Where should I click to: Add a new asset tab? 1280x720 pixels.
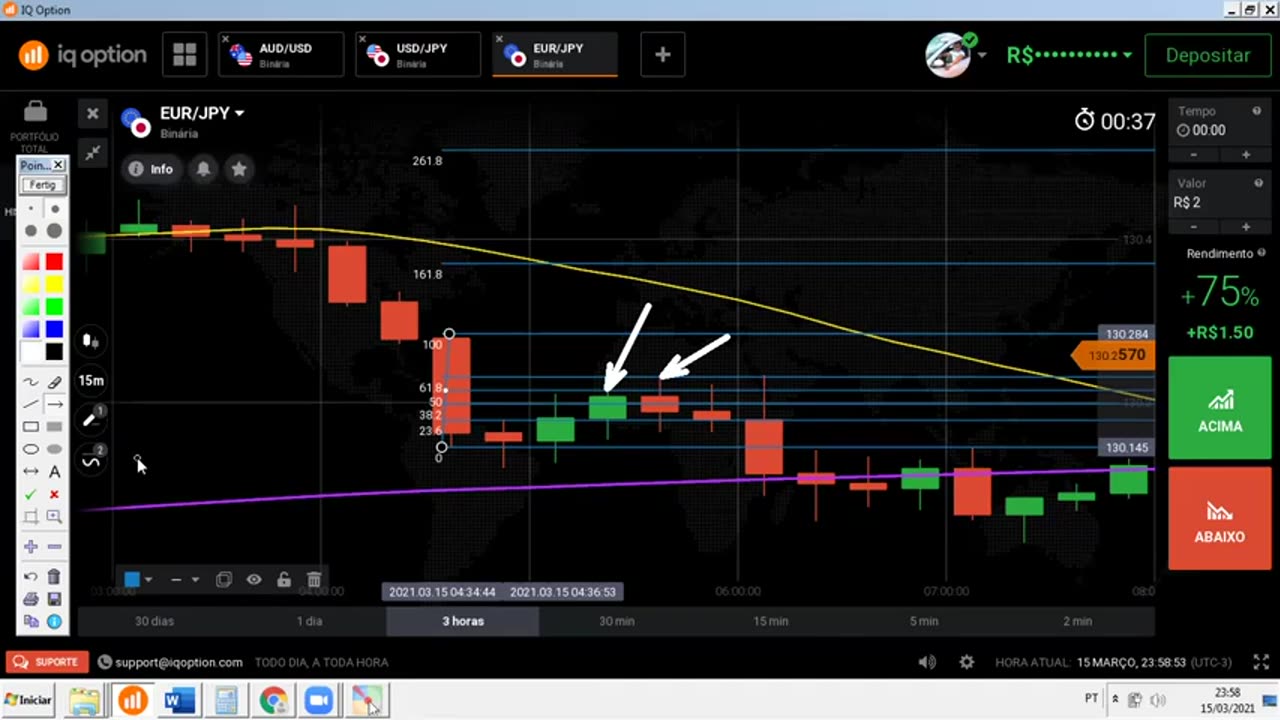663,54
